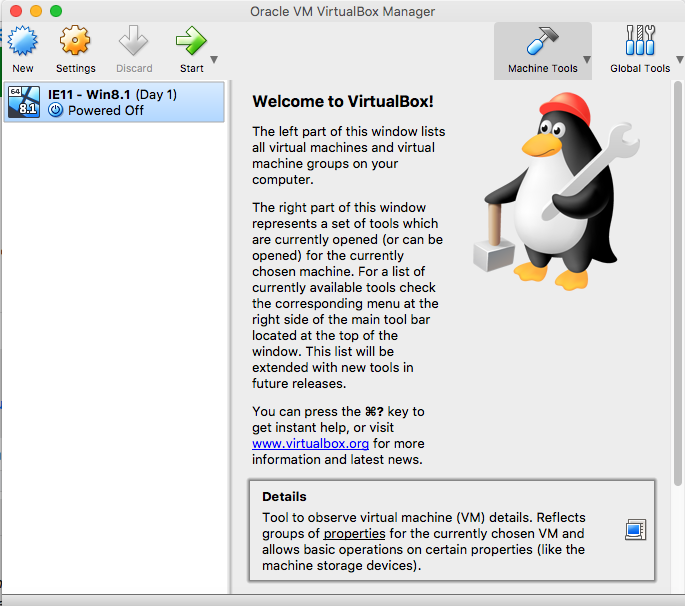Click the Discard saved state icon
Screen dimensions: 685x606
pos(133,43)
